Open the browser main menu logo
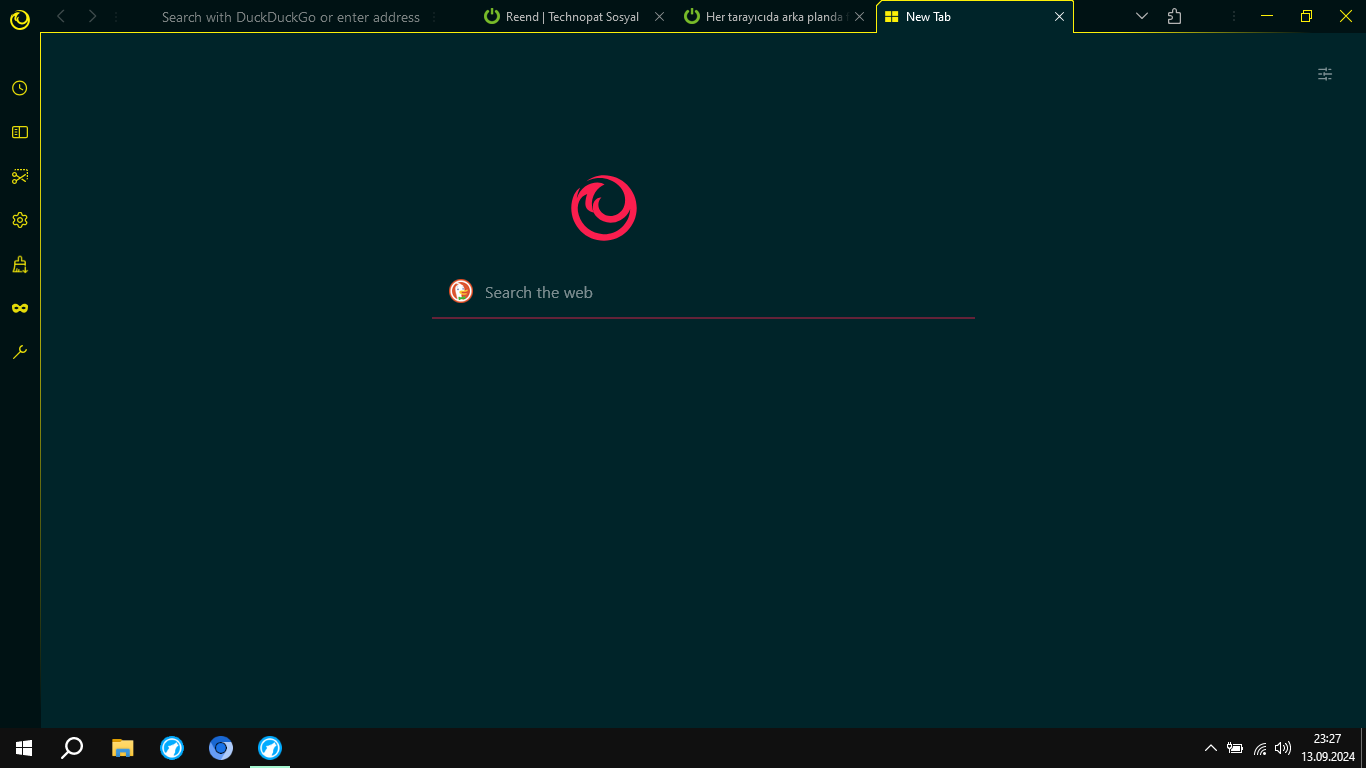The image size is (1366, 768). [19, 19]
